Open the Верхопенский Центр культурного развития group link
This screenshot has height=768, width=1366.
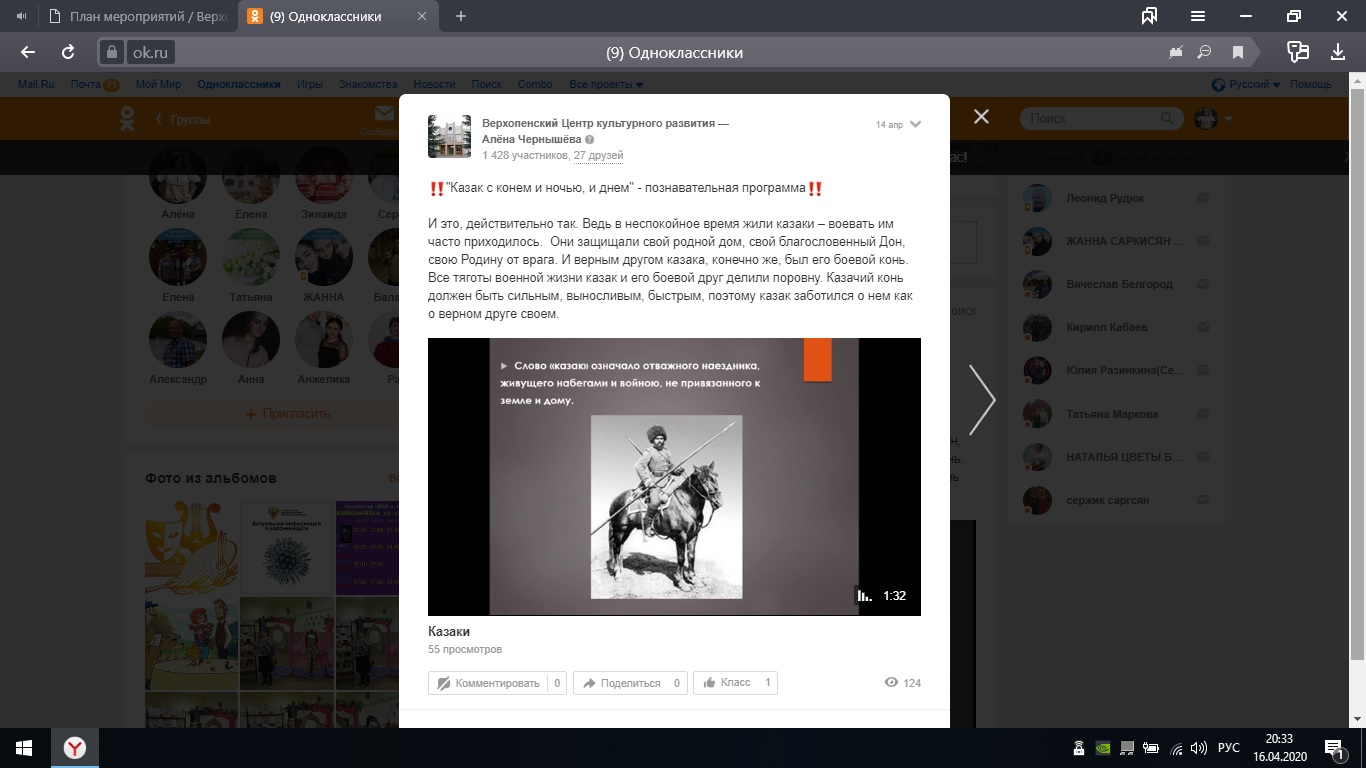(x=606, y=123)
